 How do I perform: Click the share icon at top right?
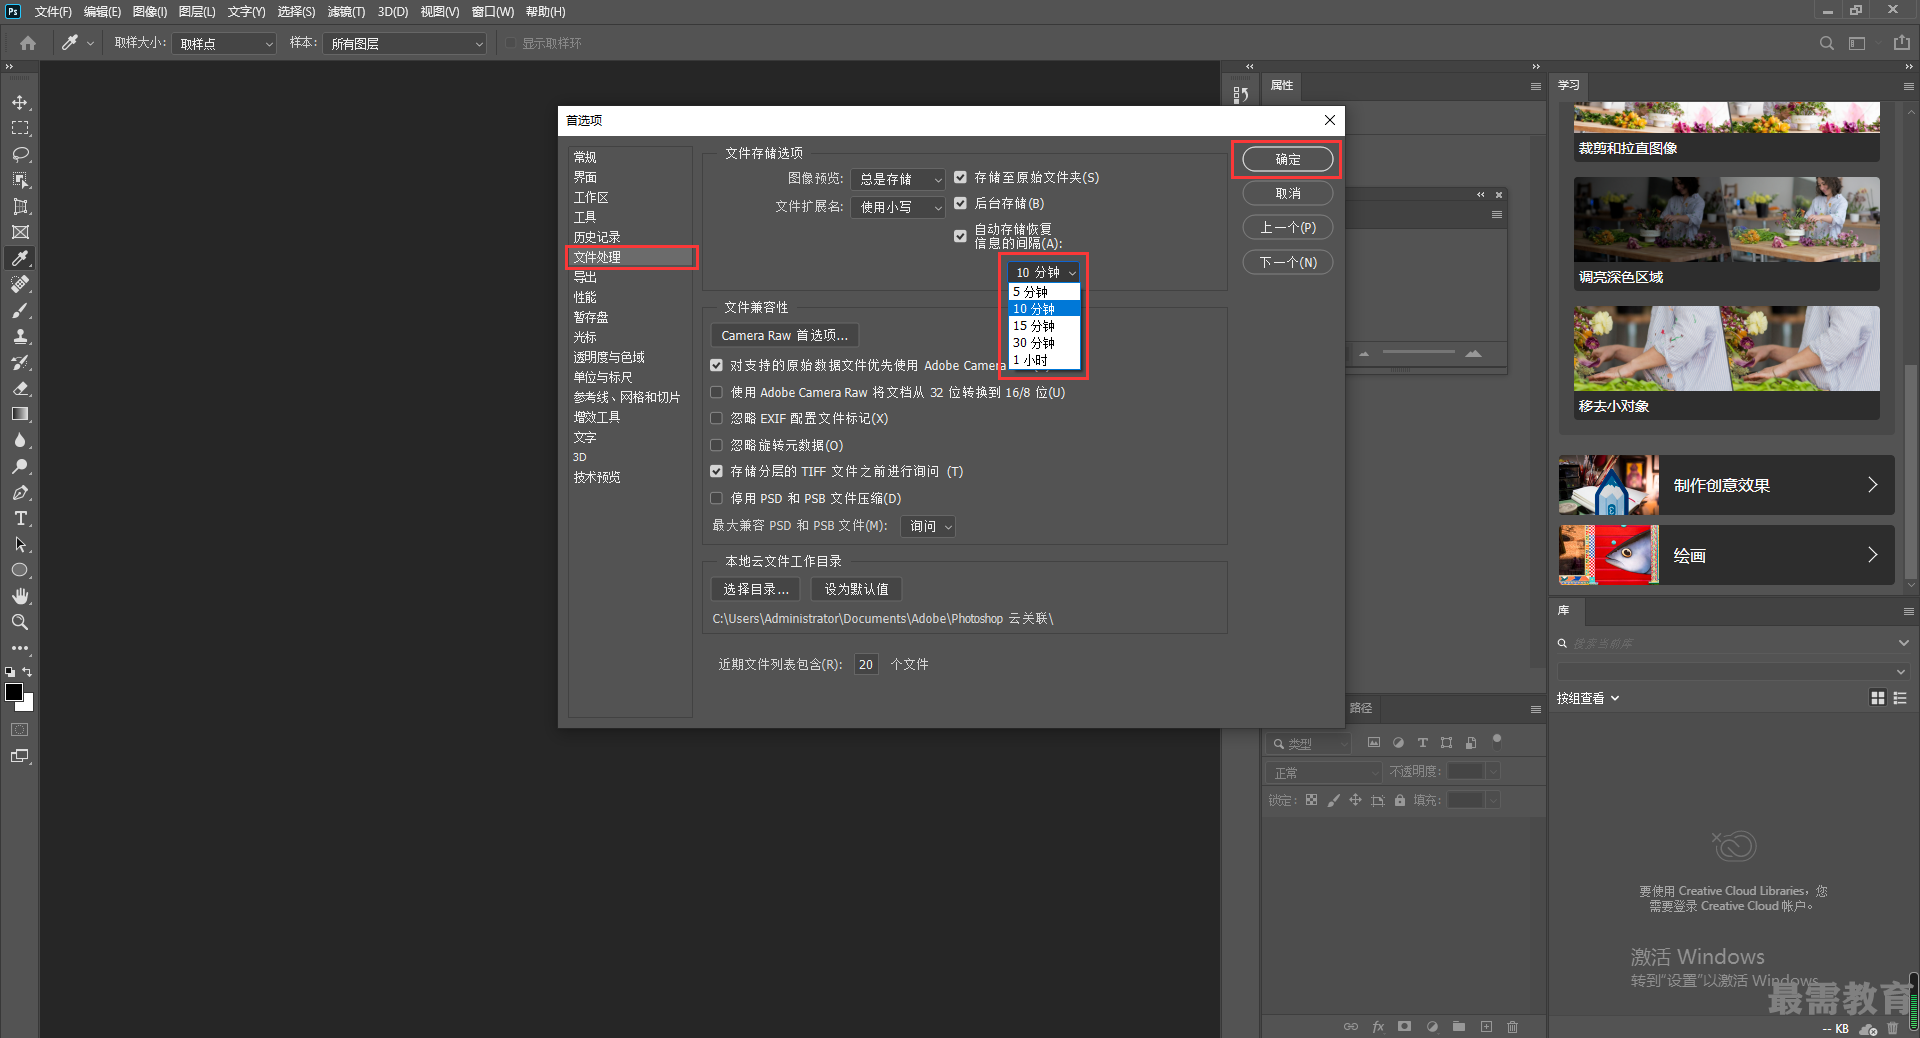coord(1901,43)
